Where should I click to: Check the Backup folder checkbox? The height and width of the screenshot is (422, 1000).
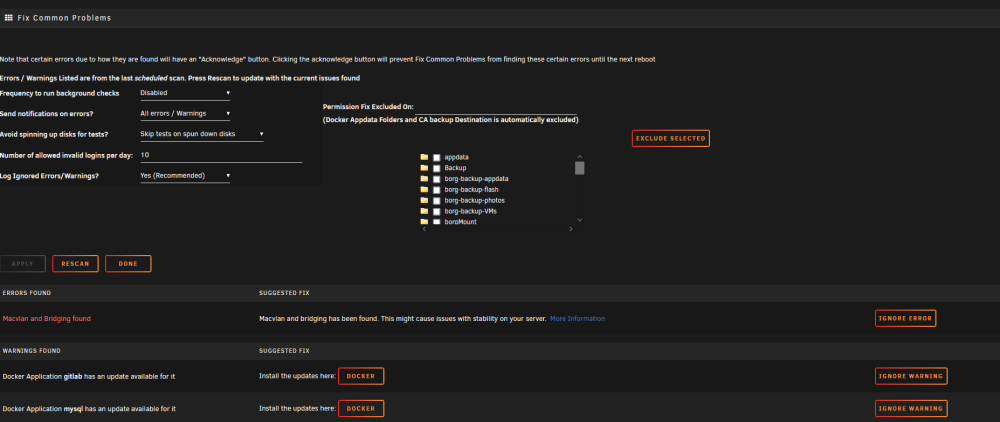[x=437, y=168]
